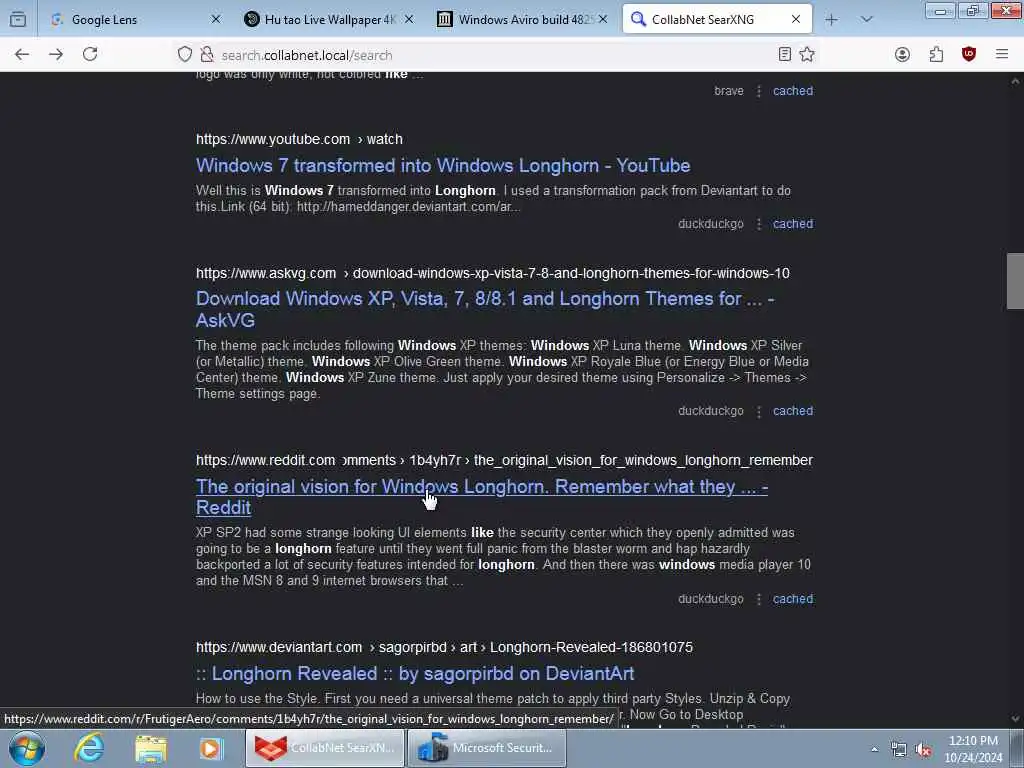
Task: Open the taskbar clock showing 12:10 PM
Action: coord(973,749)
